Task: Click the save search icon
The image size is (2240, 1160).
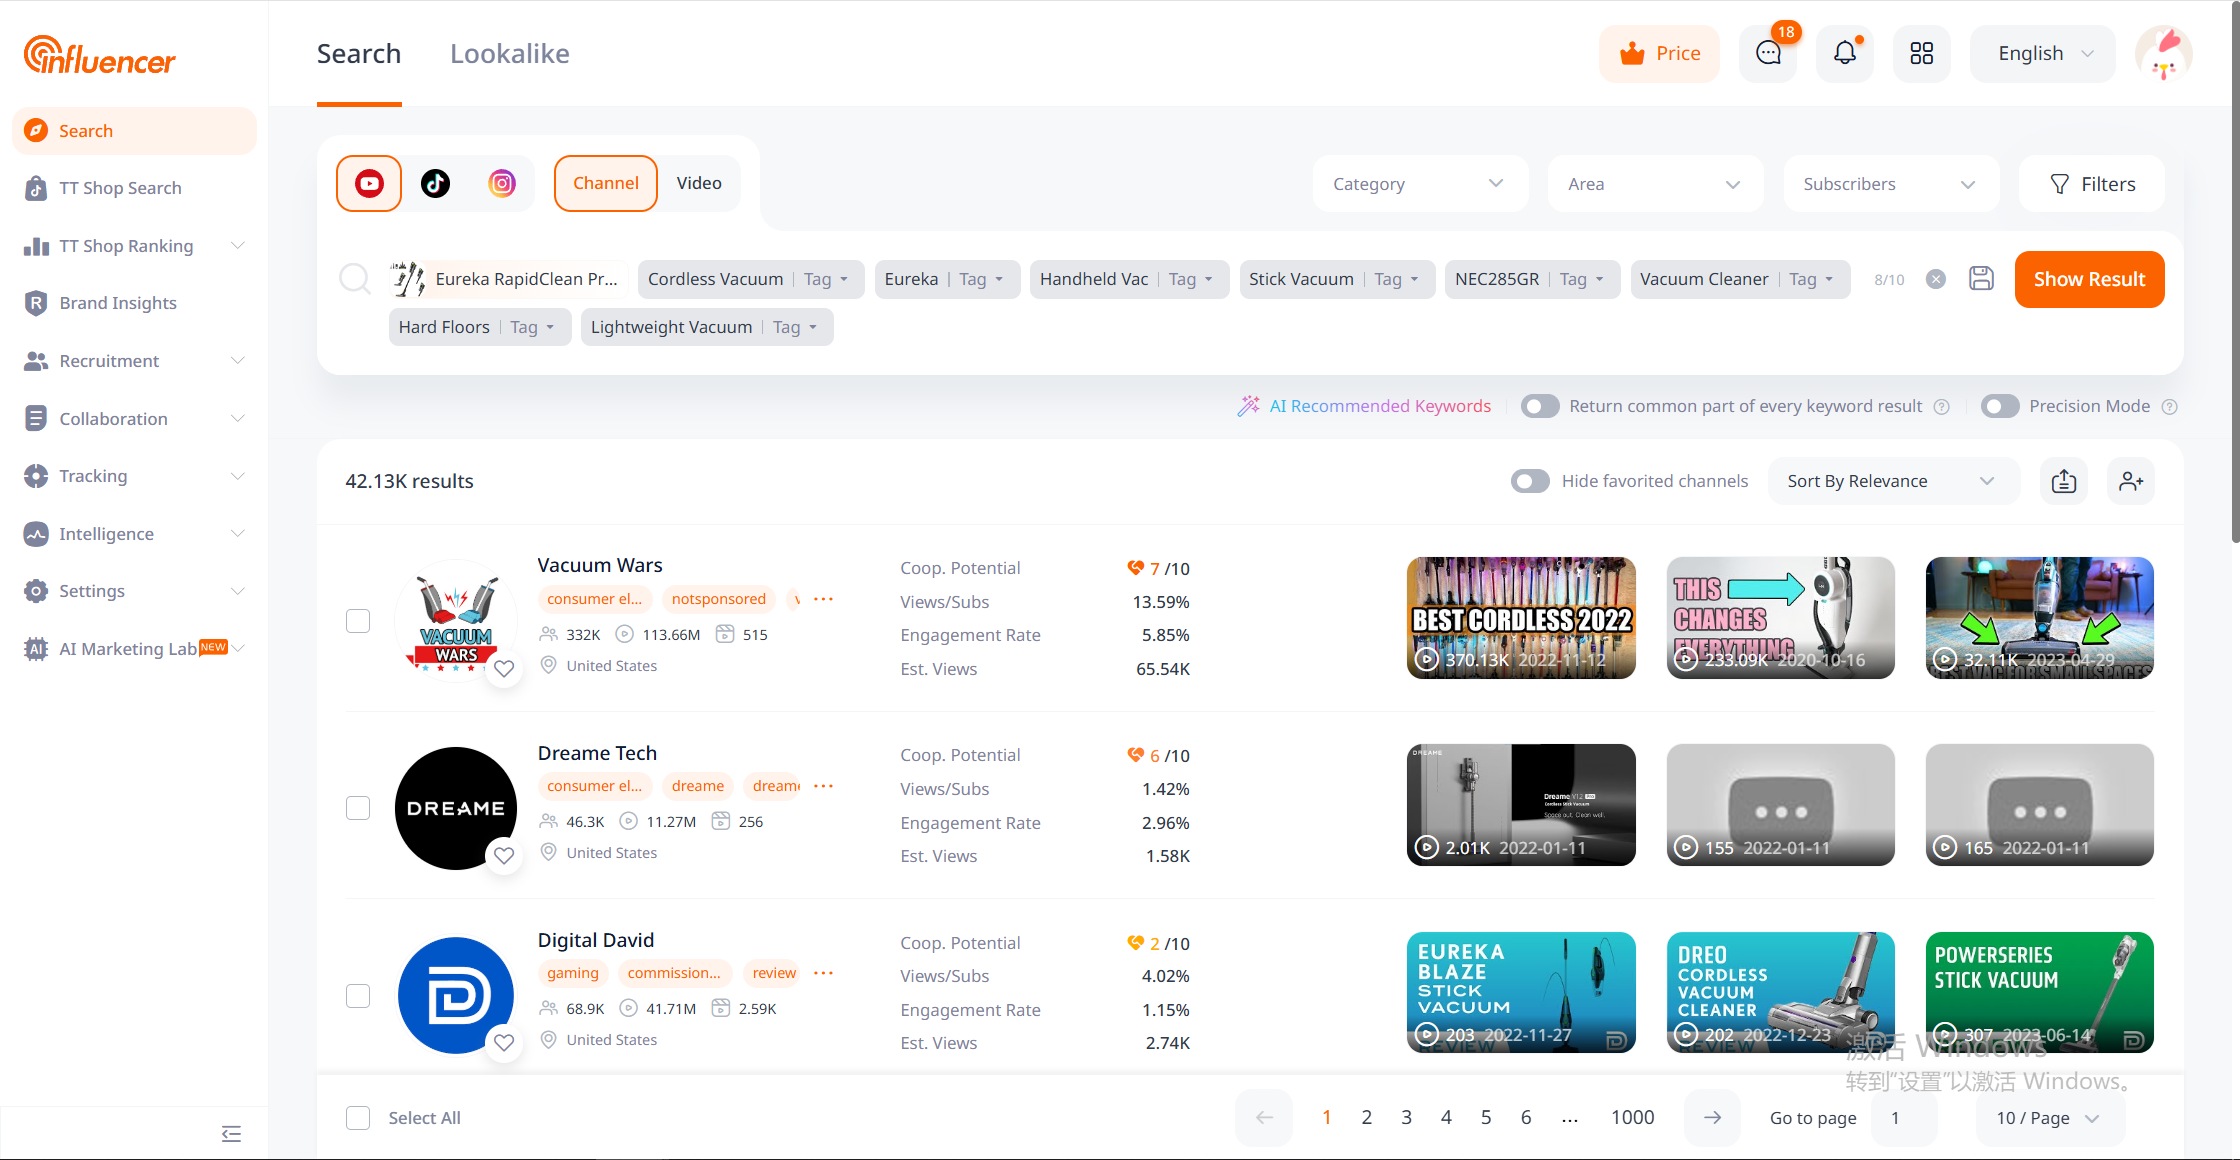Action: coord(1981,279)
